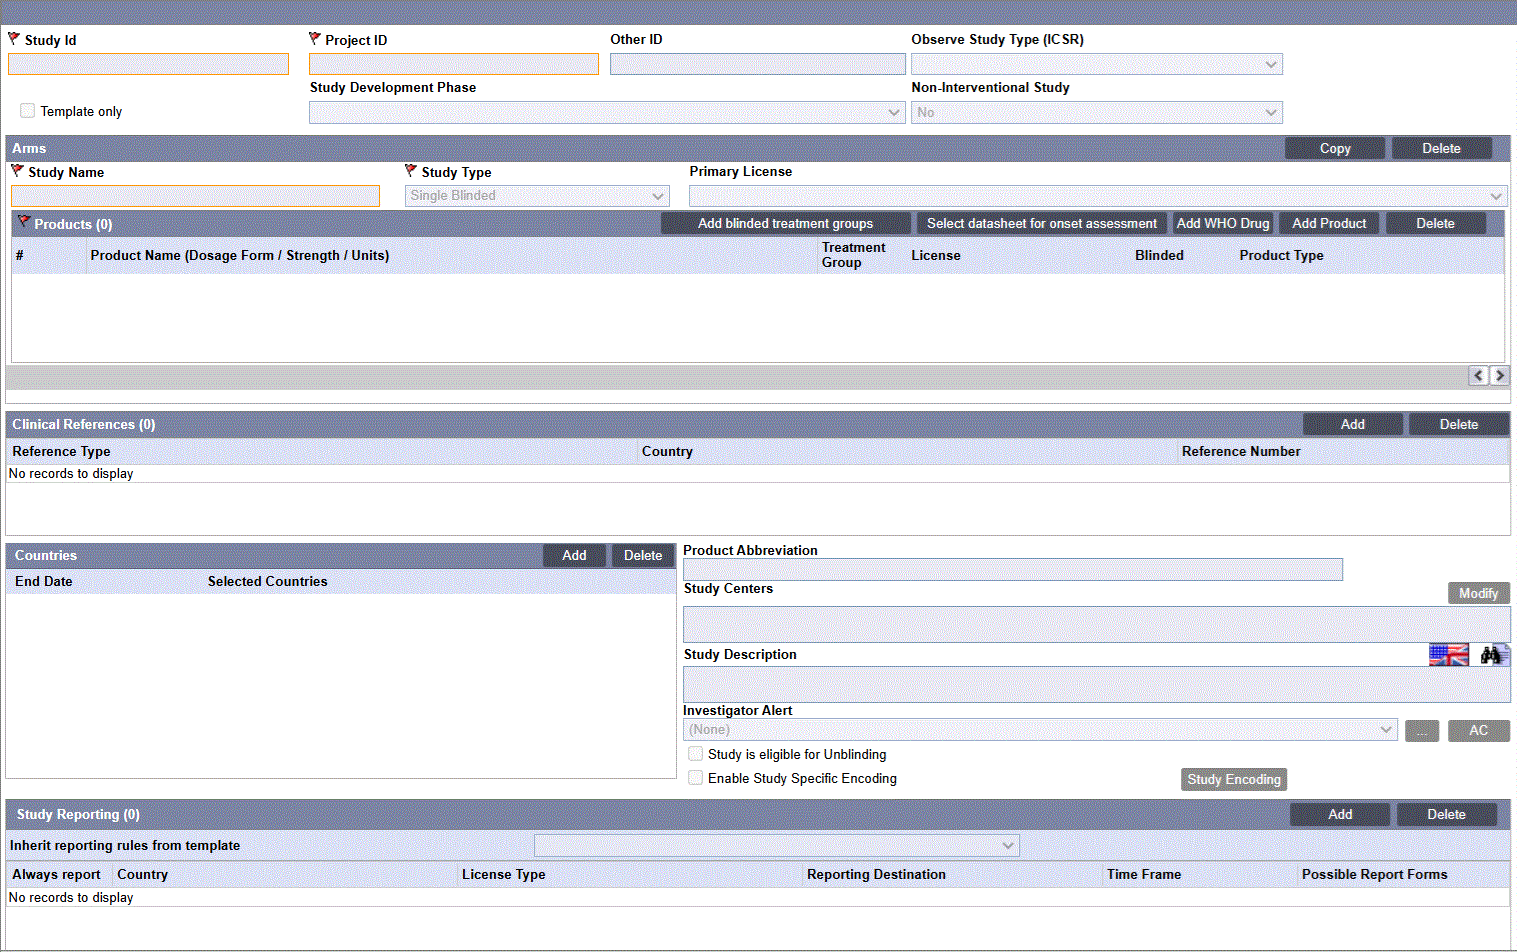Click the right scroll arrow below Products grid
The image size is (1517, 952).
1499,375
